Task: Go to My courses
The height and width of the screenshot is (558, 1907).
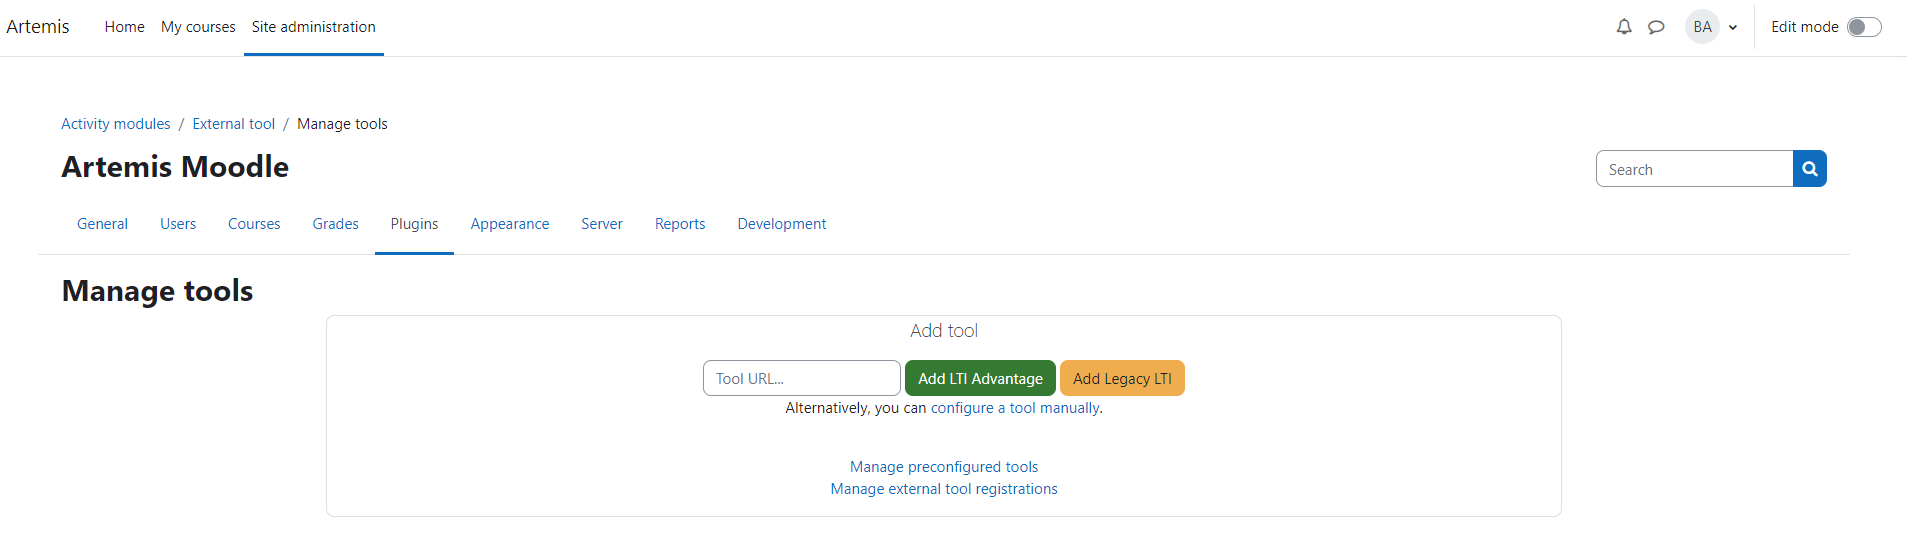Action: click(x=198, y=27)
